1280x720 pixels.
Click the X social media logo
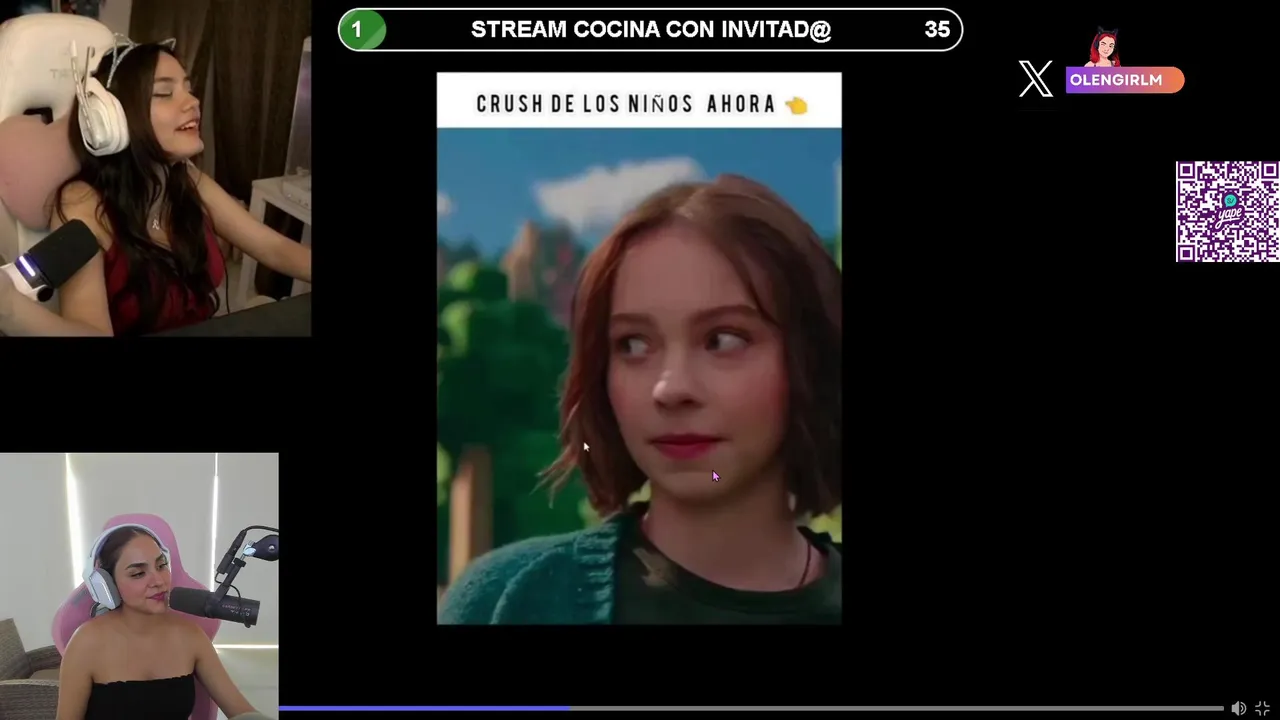tap(1036, 79)
